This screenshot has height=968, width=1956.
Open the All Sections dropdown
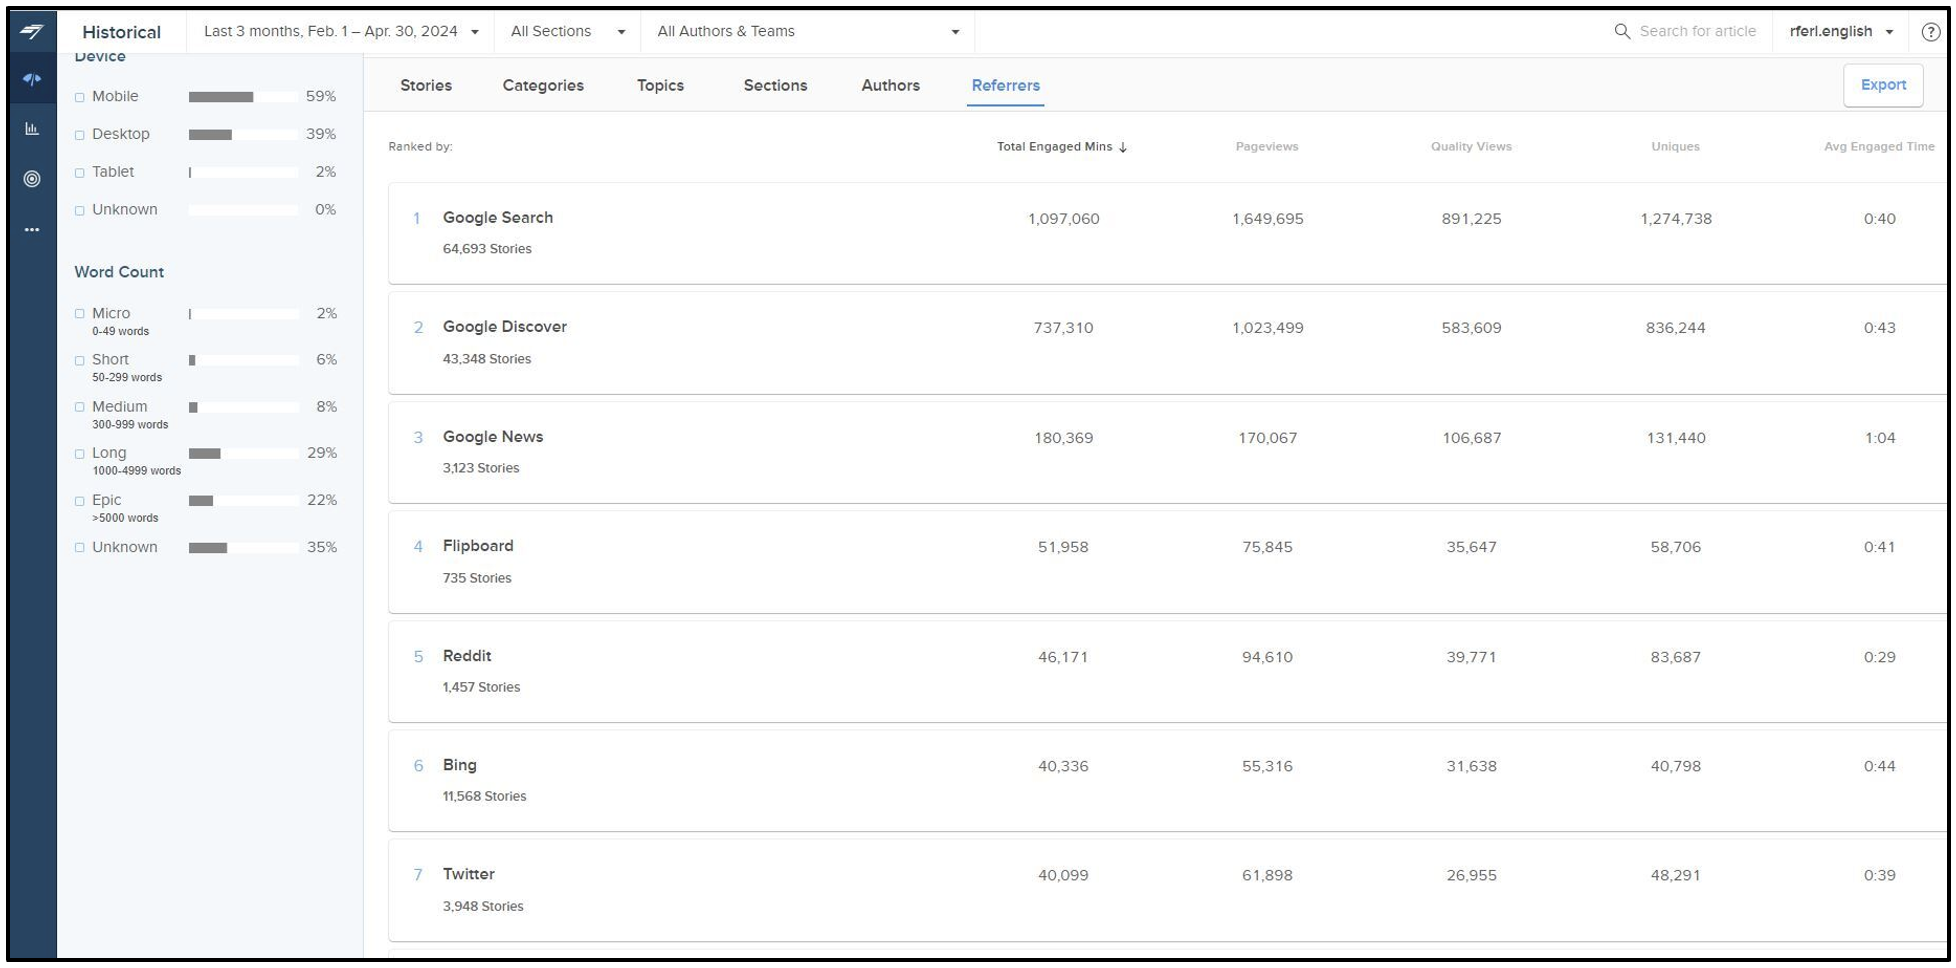567,32
